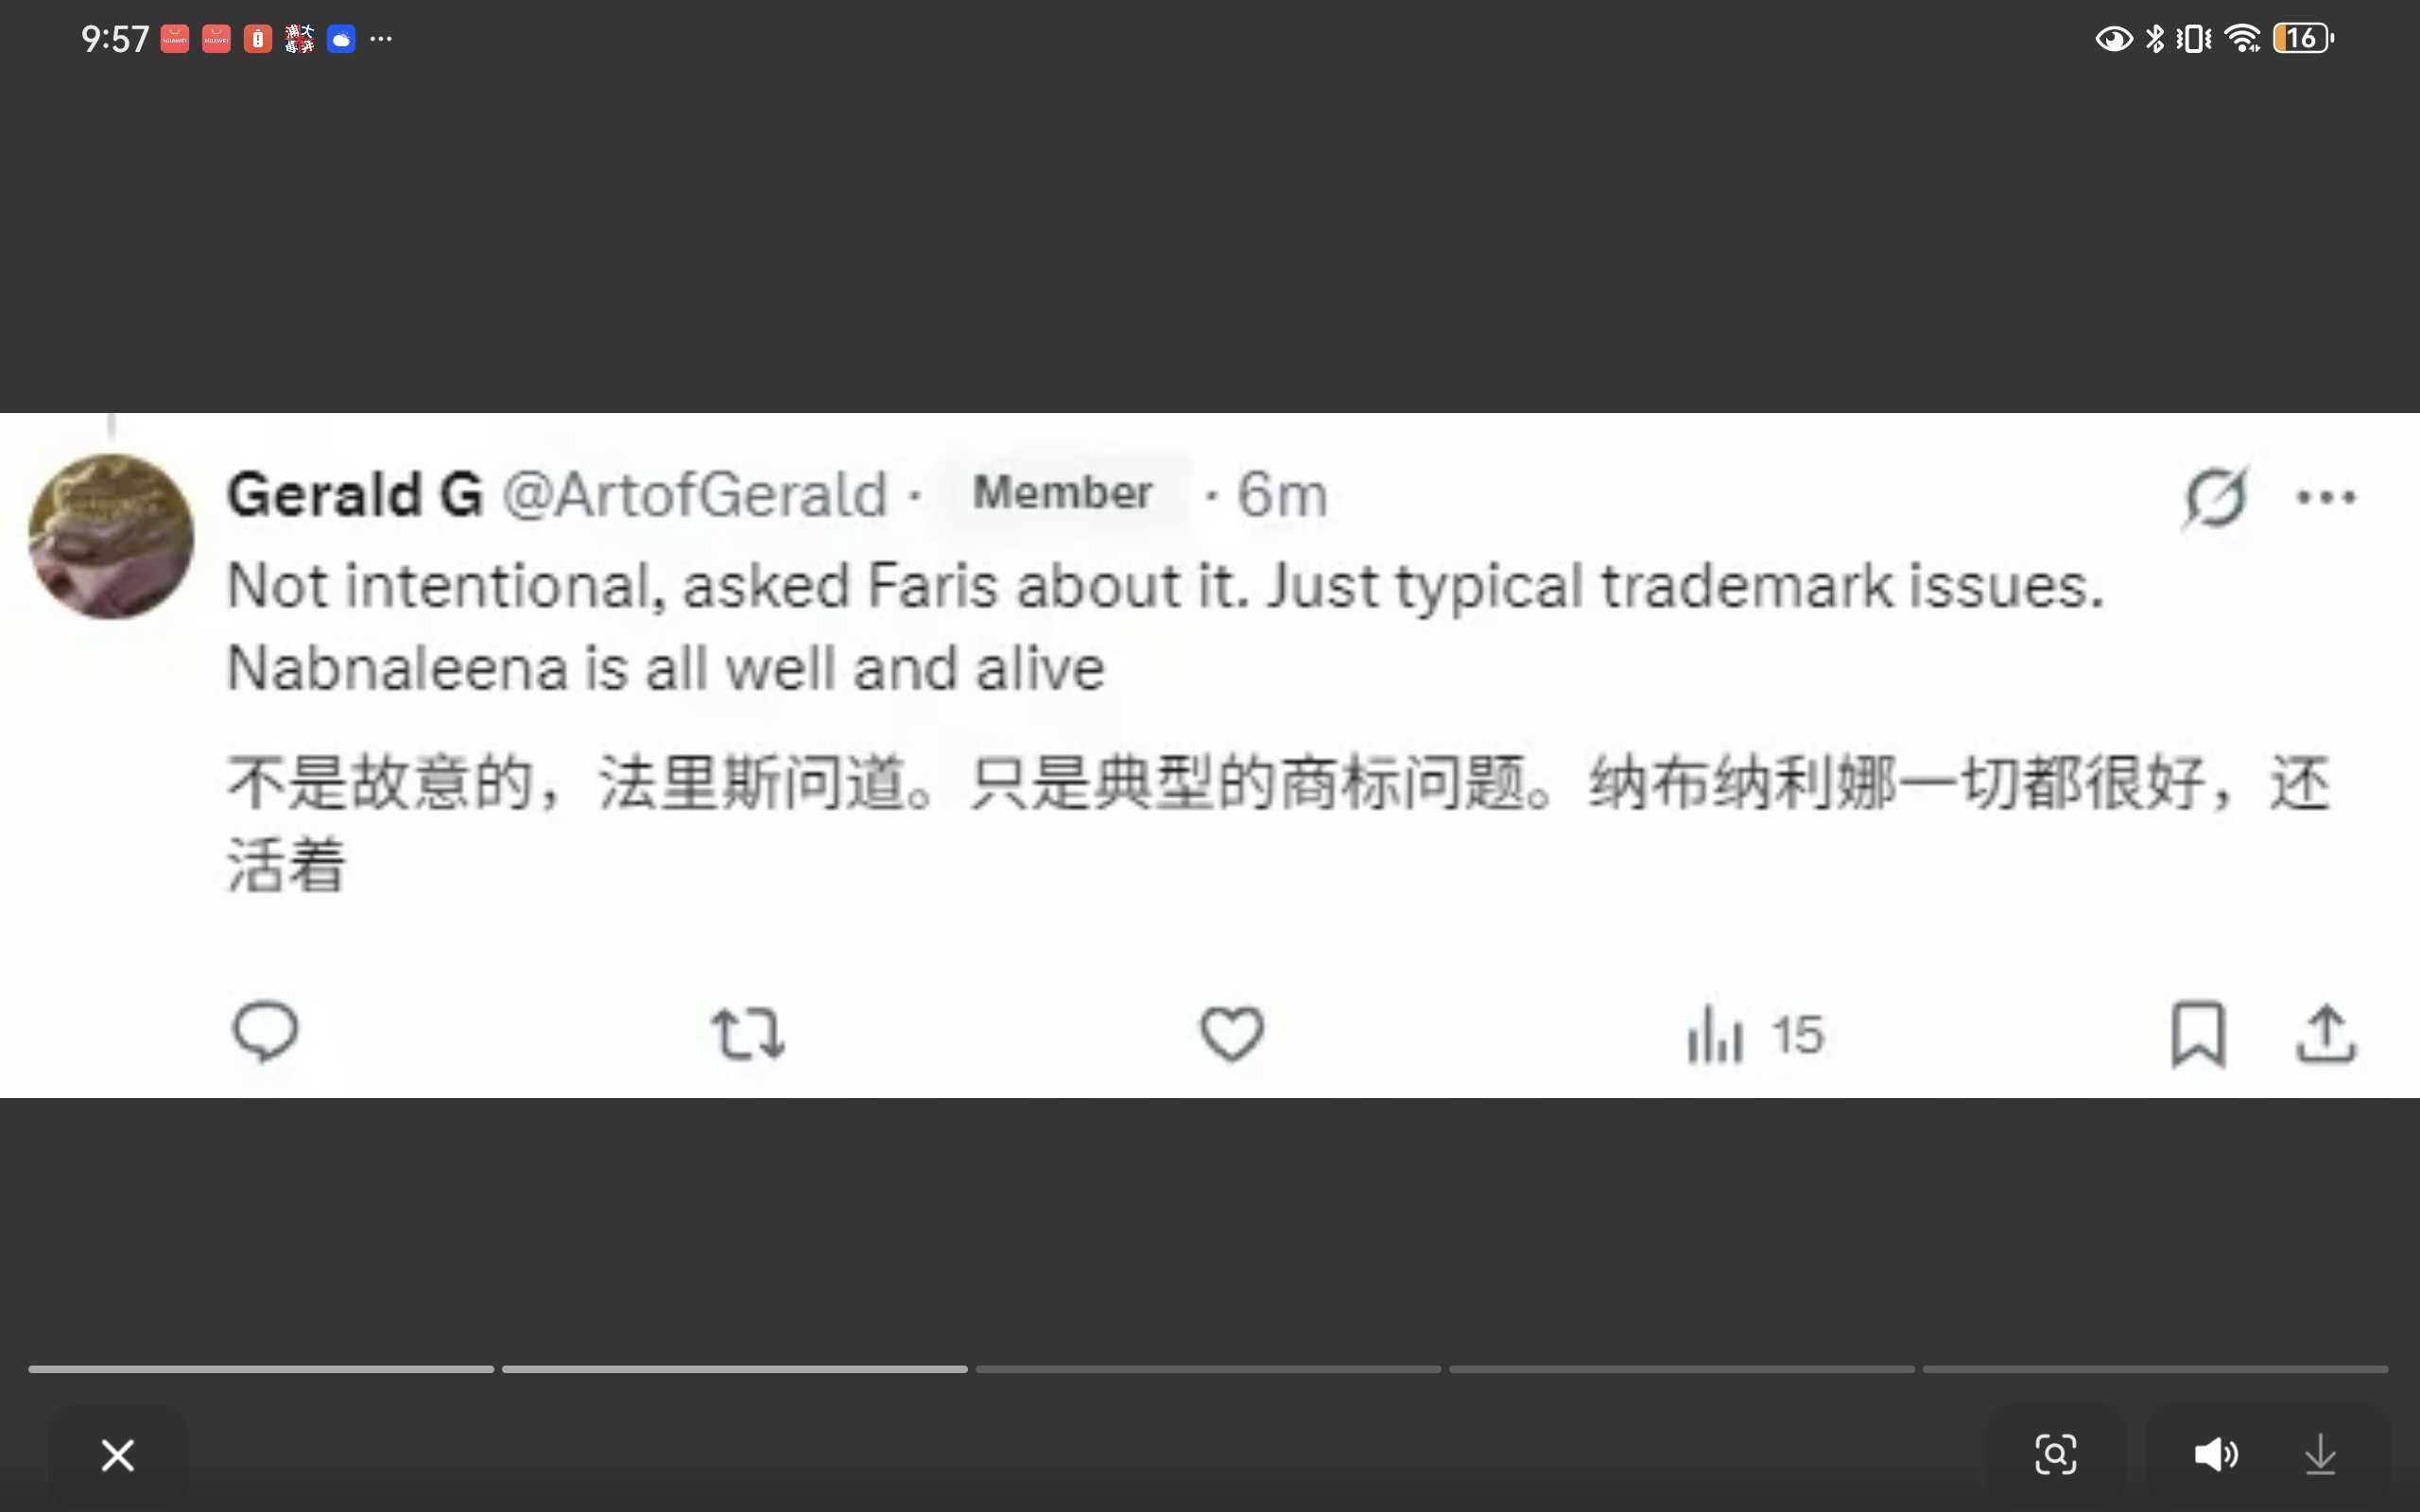Expand status bar notification overflow dots
This screenshot has width=2420, height=1512.
click(381, 39)
